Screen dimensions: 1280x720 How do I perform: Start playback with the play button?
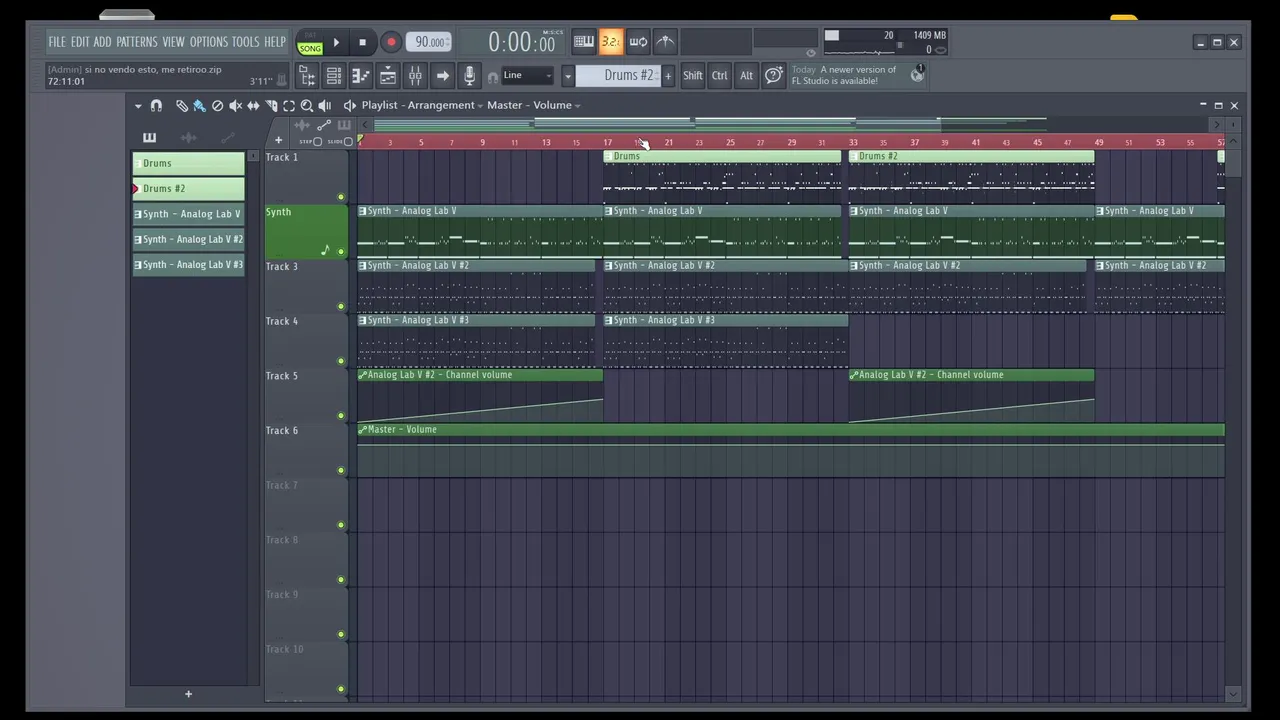click(336, 42)
